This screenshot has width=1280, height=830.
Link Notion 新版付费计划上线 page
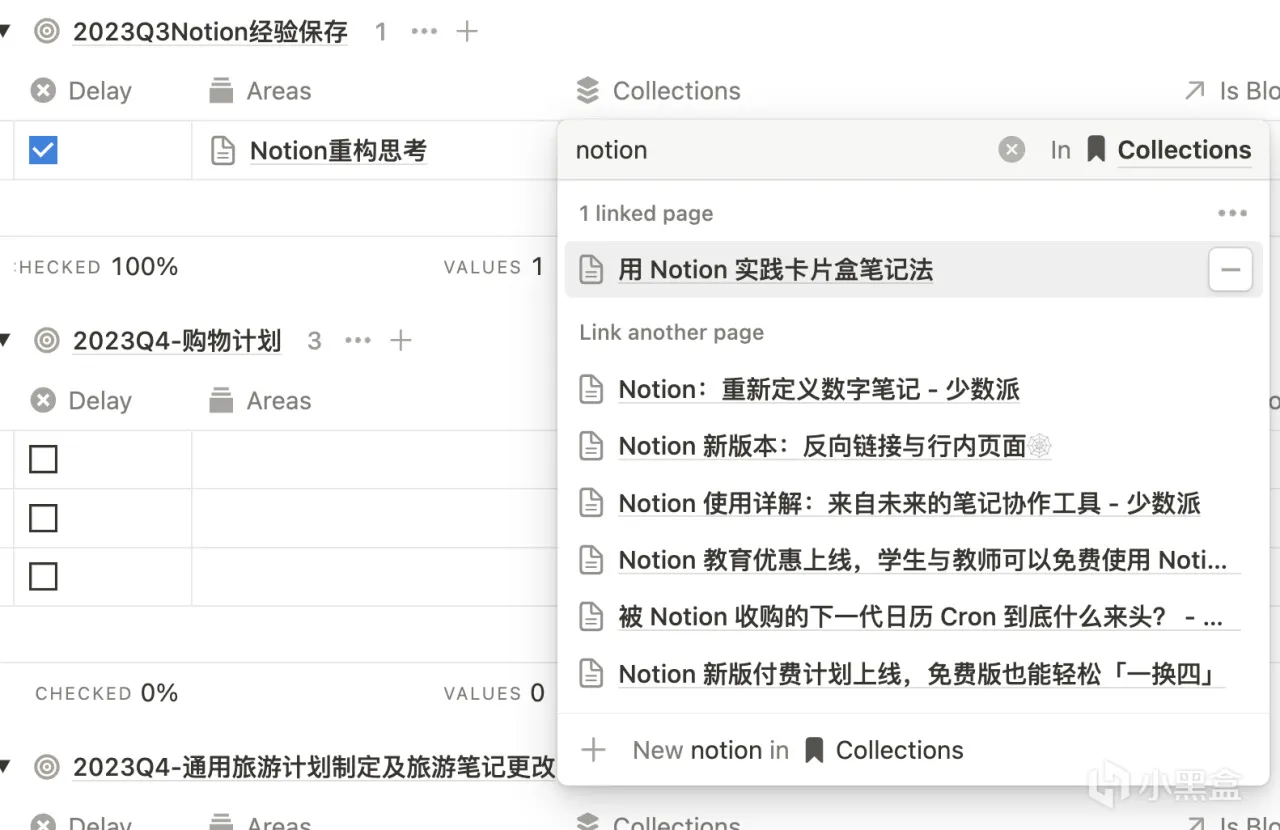coord(922,674)
